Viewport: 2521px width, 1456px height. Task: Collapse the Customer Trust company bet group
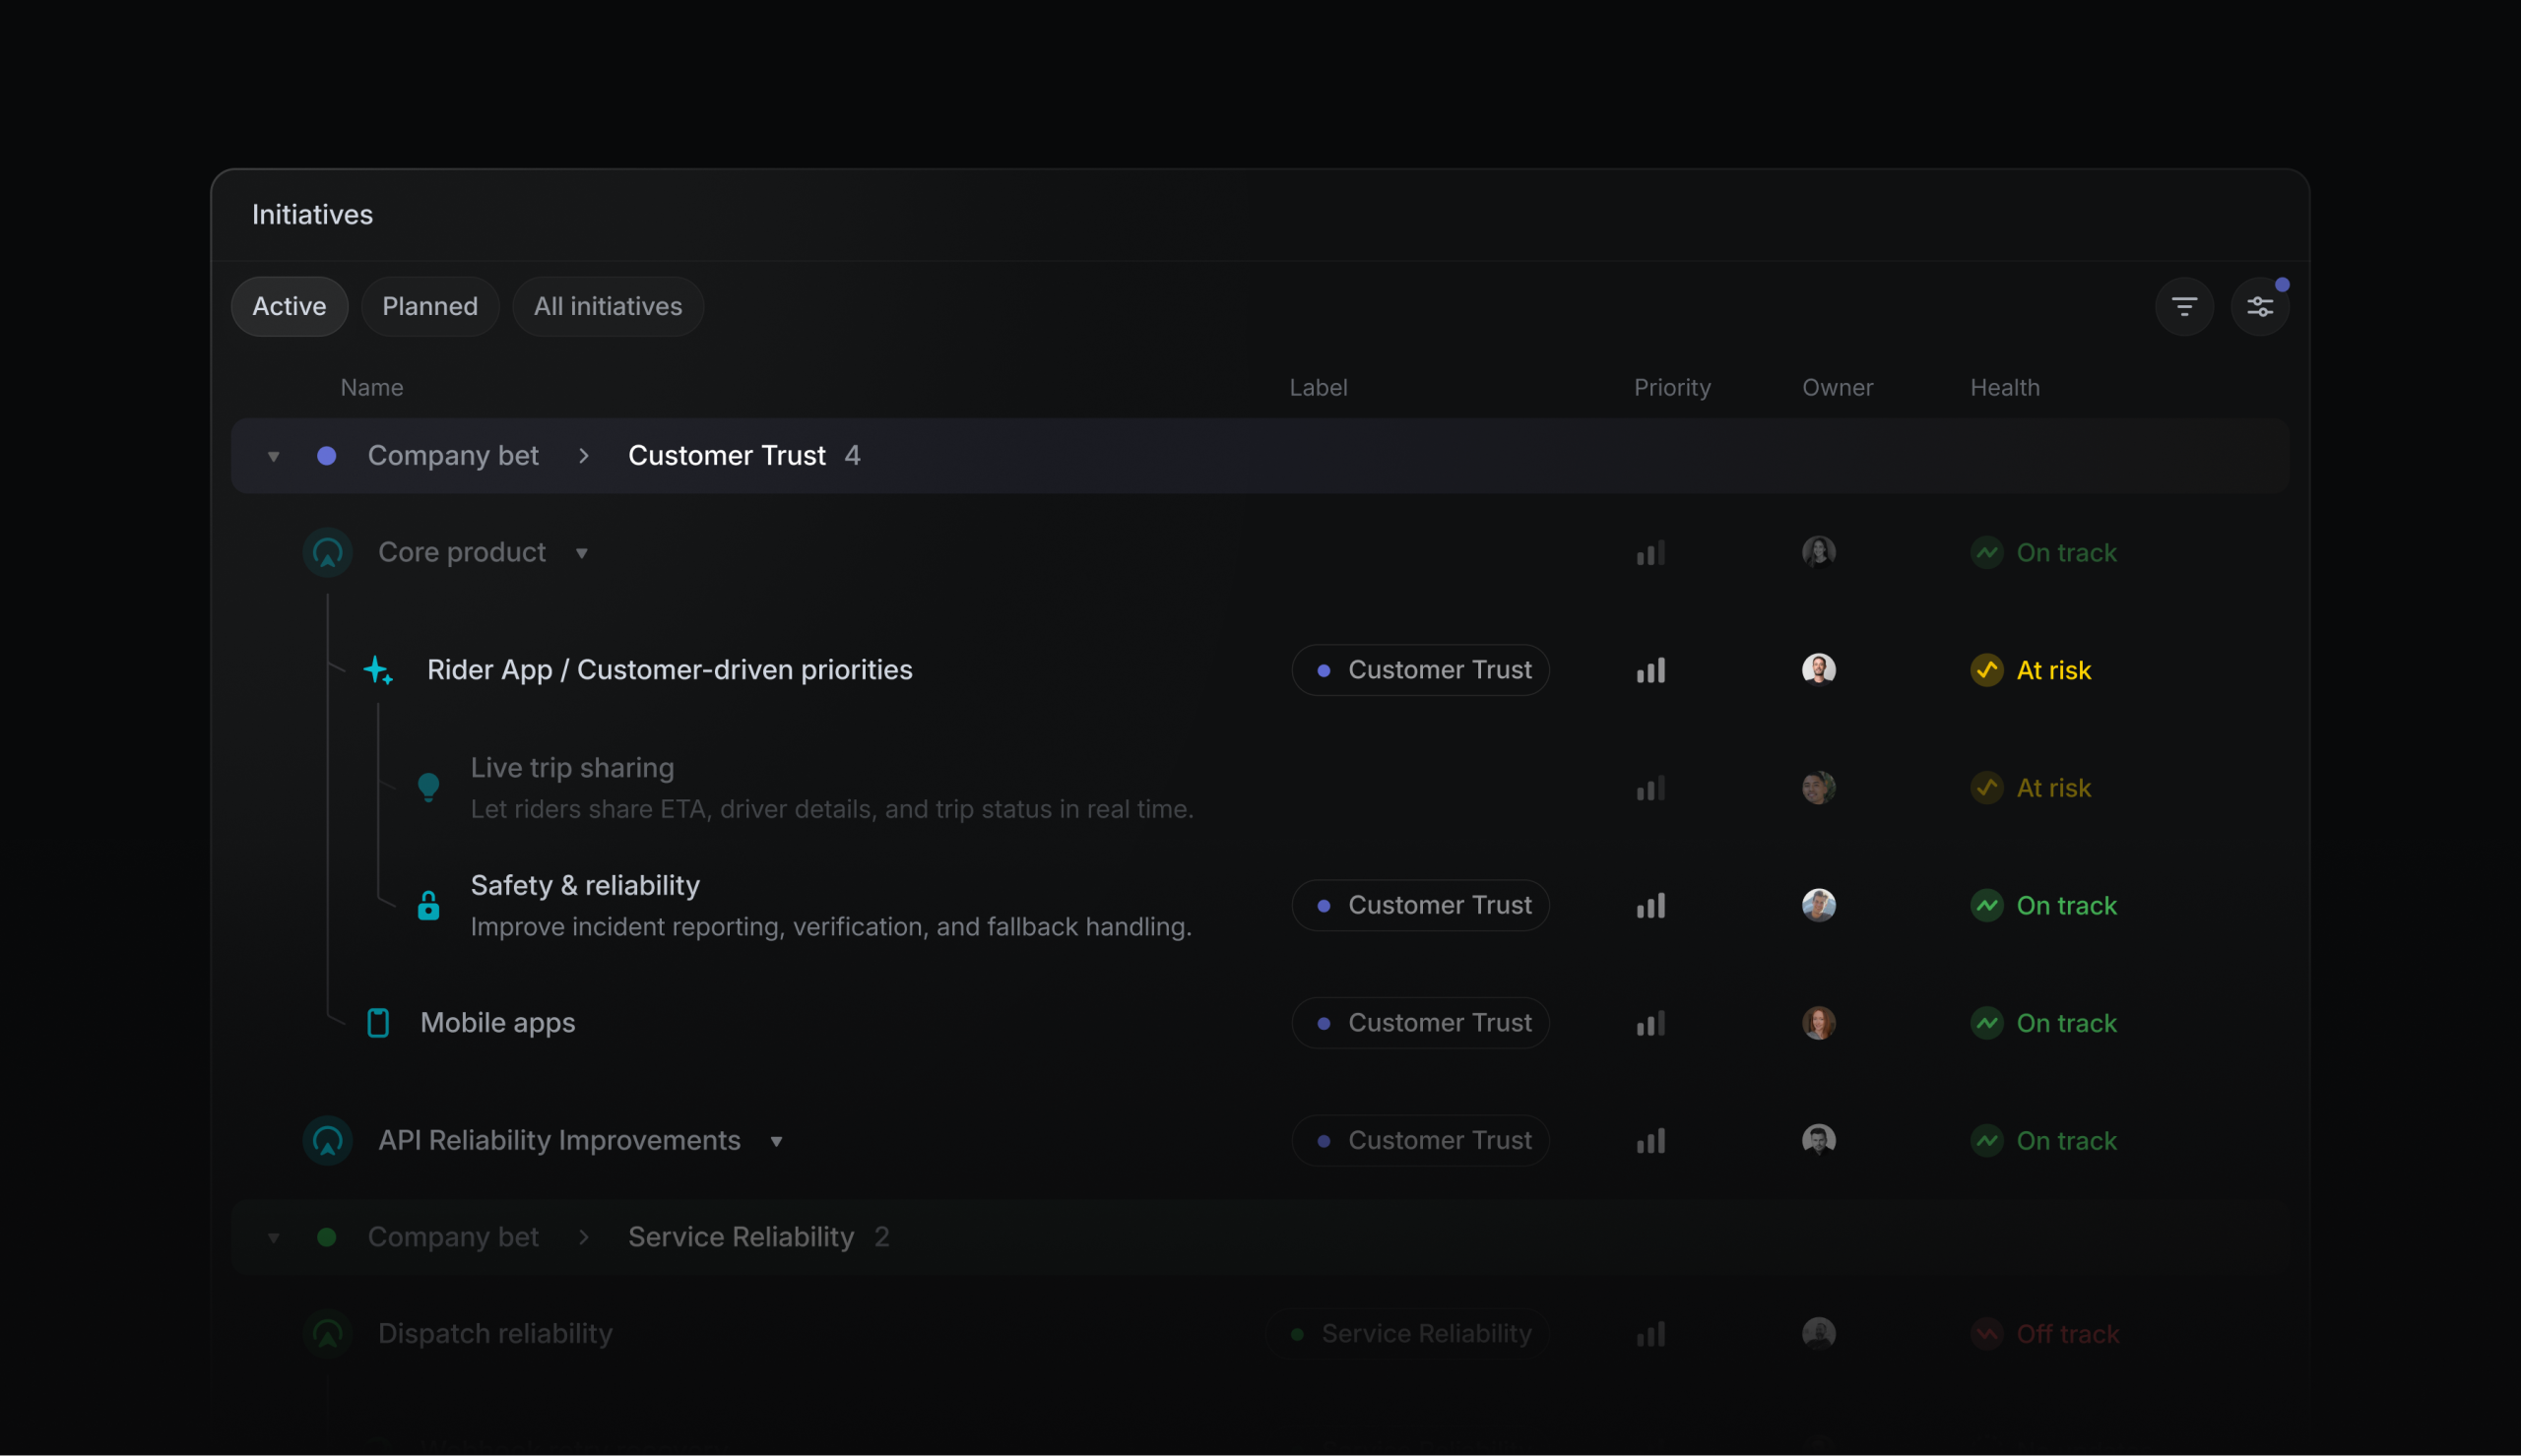pyautogui.click(x=273, y=456)
